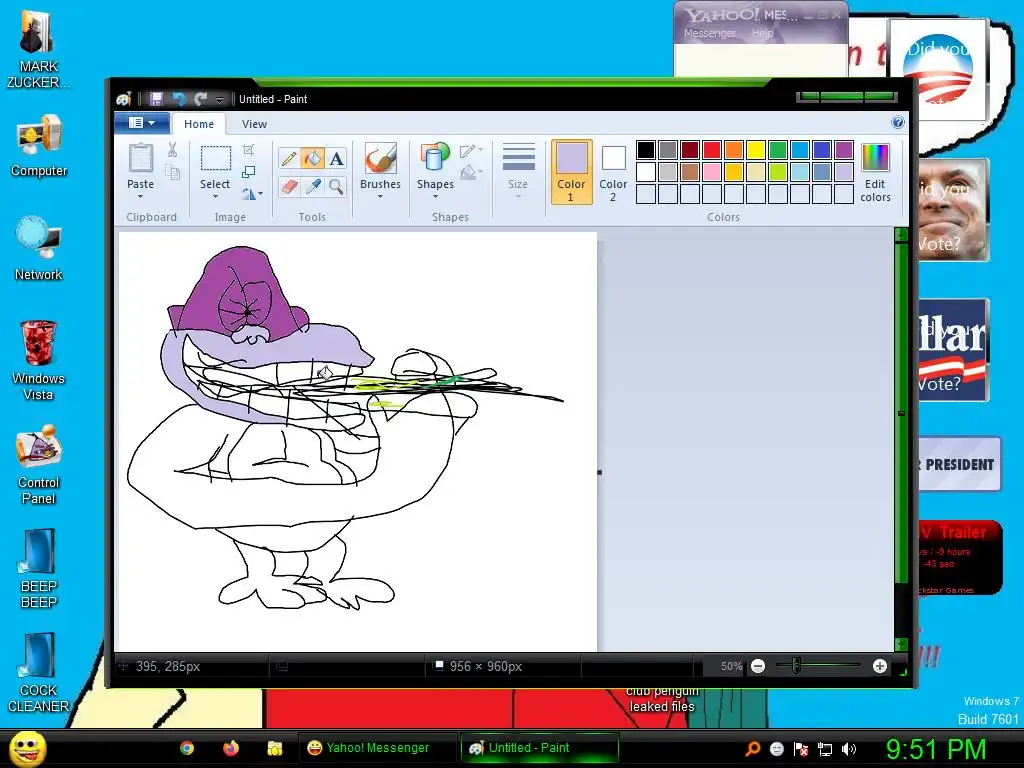Pick the yellow color swatch
Viewport: 1024px width, 768px height.
point(756,150)
